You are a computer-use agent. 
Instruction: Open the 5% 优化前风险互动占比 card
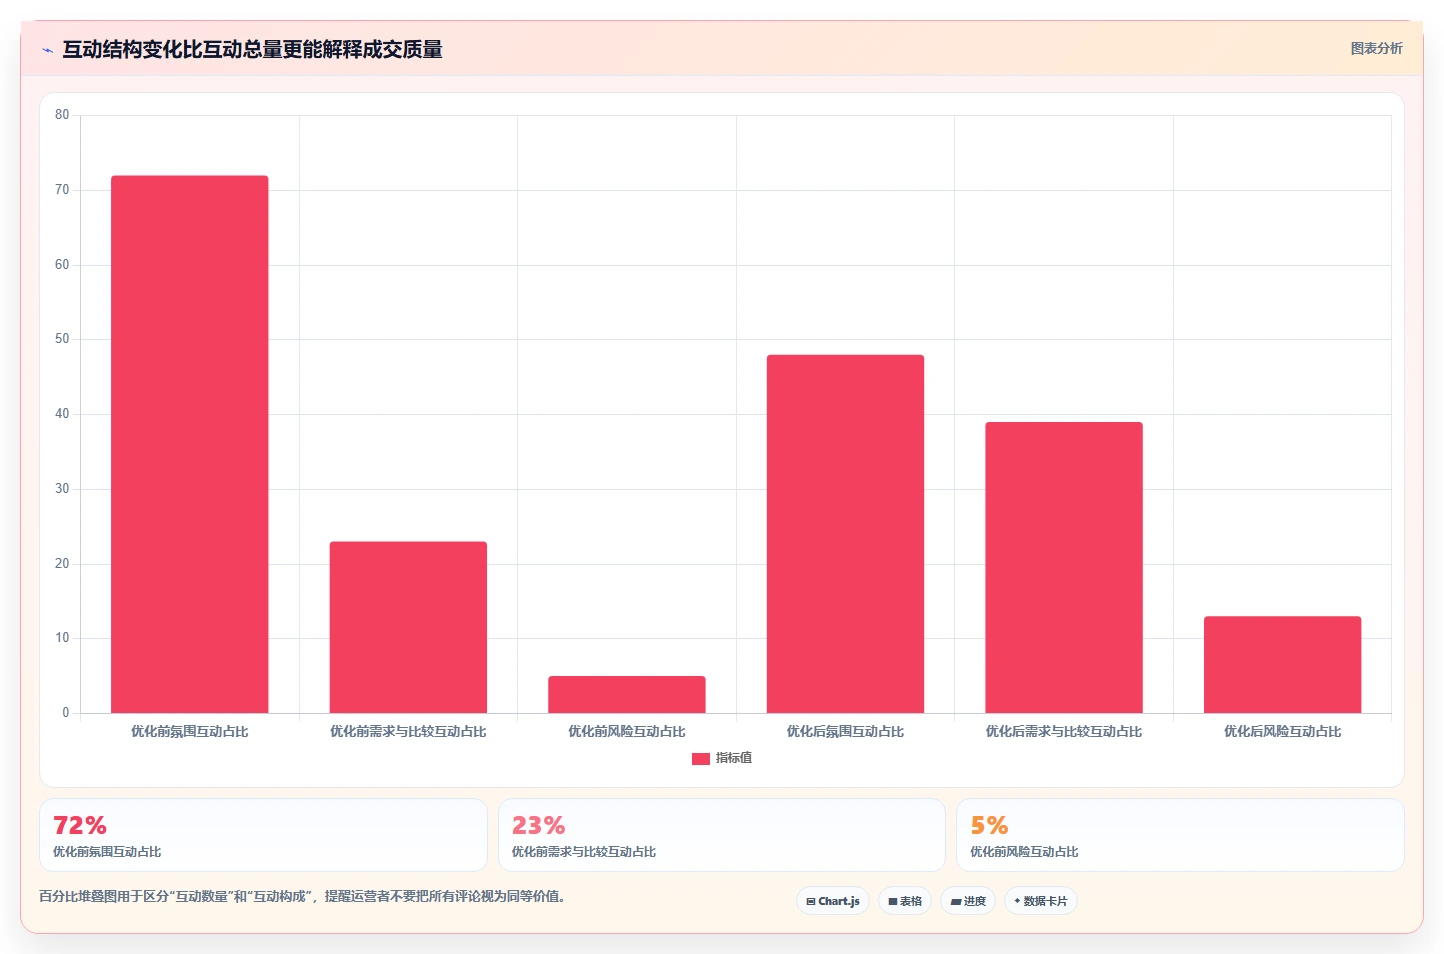pyautogui.click(x=1180, y=835)
